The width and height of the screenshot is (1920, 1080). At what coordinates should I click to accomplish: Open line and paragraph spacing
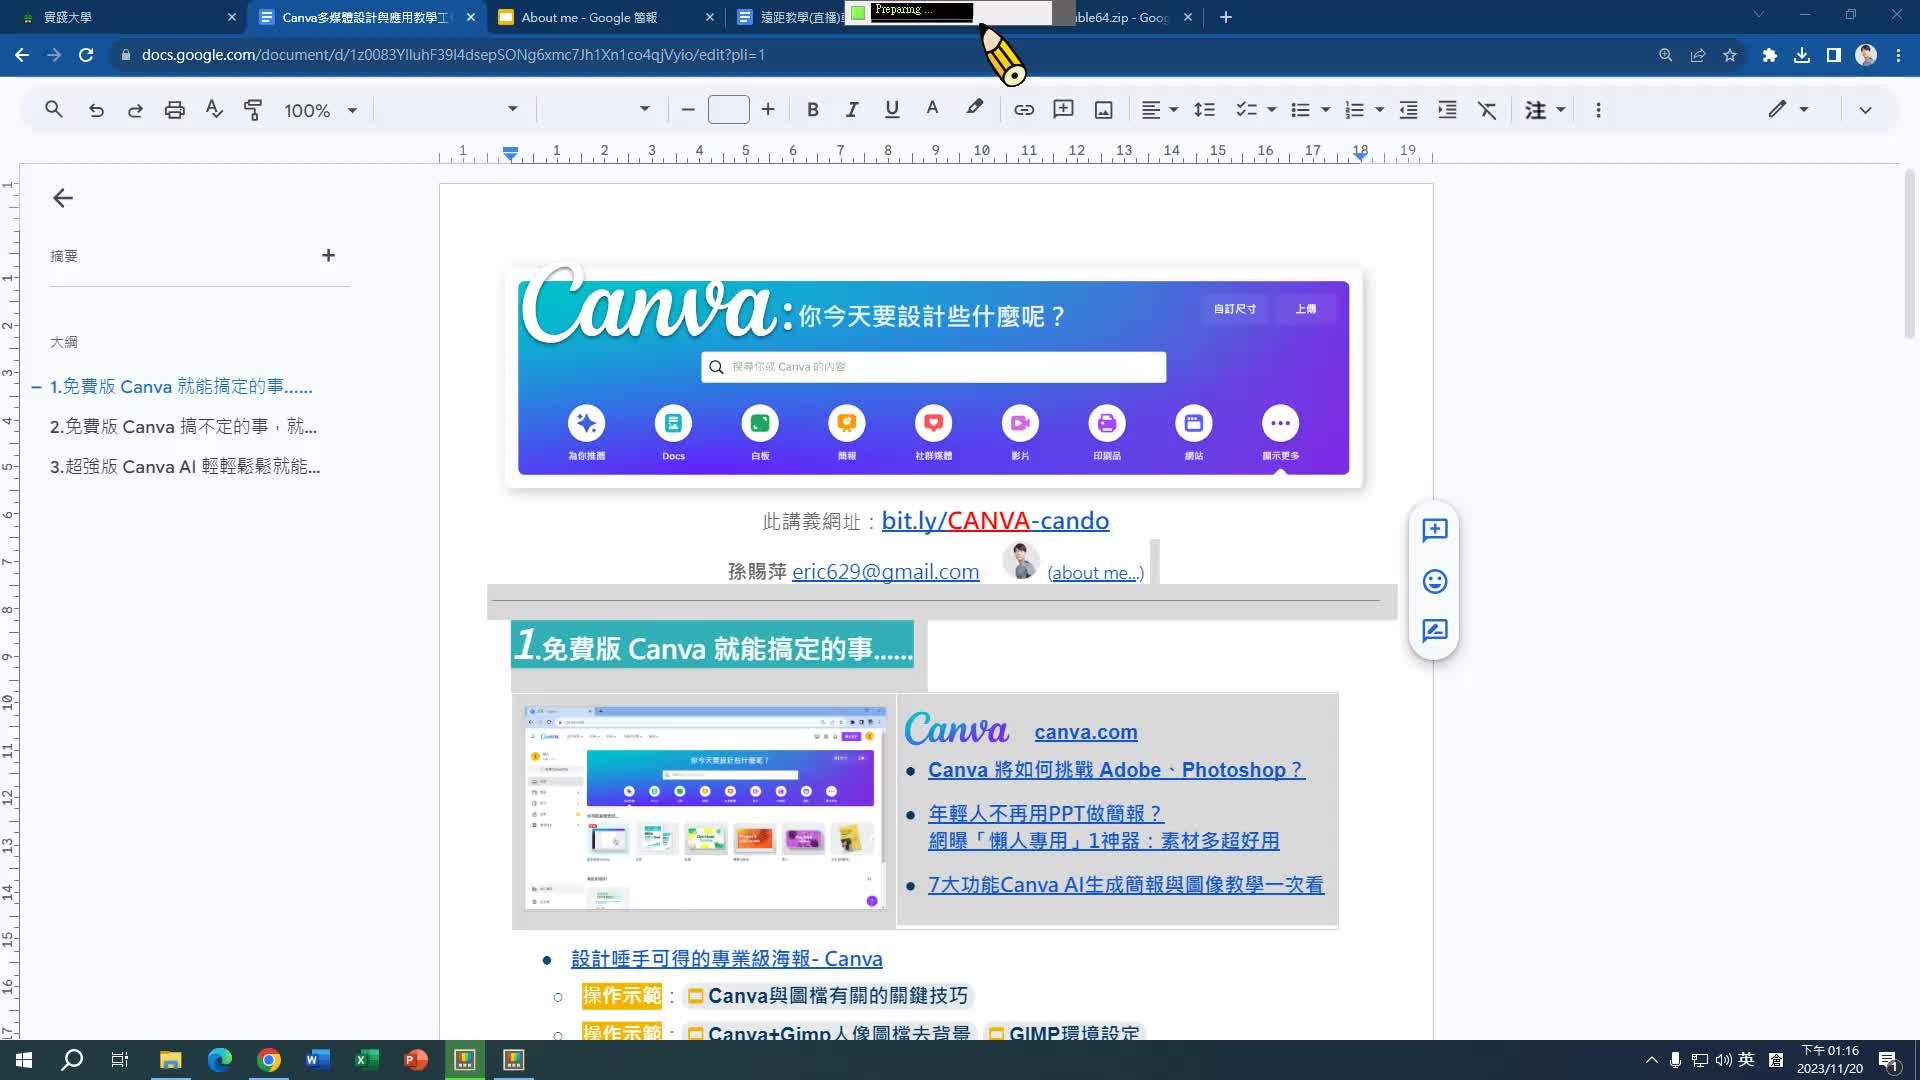1205,110
